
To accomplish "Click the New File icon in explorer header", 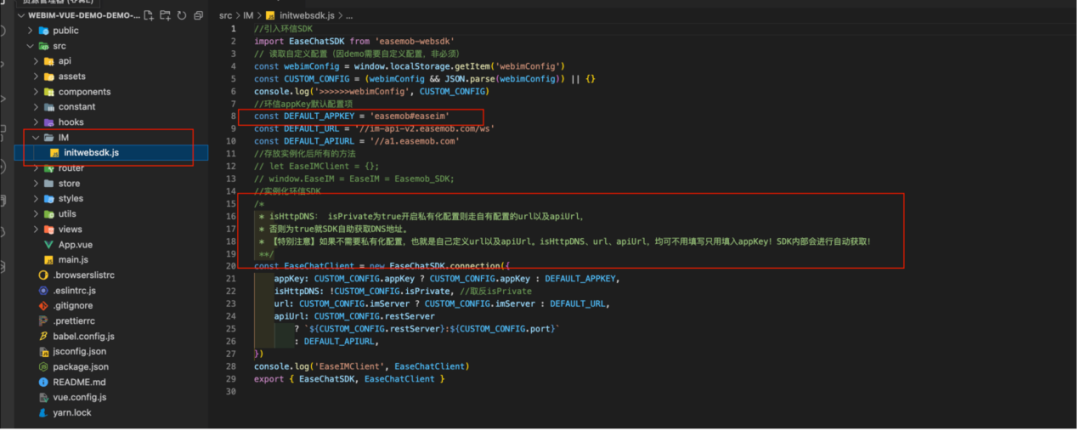I will [x=148, y=15].
